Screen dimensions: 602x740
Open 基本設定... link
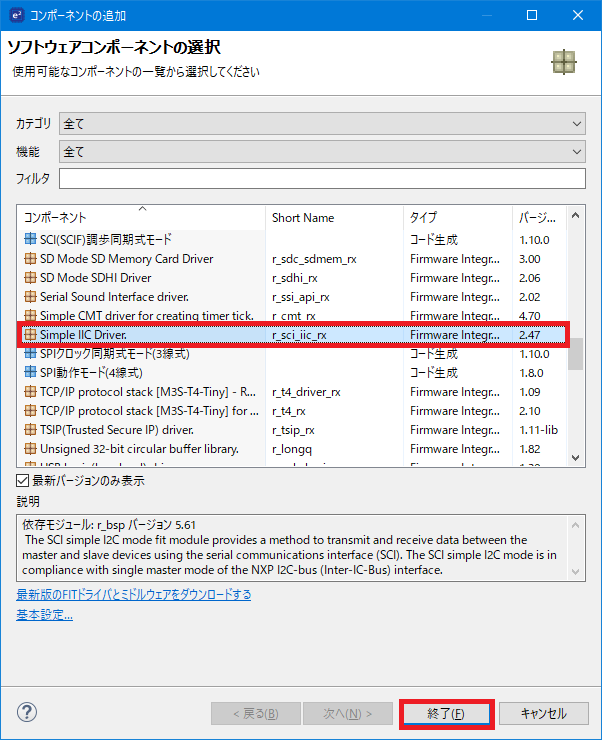44,614
